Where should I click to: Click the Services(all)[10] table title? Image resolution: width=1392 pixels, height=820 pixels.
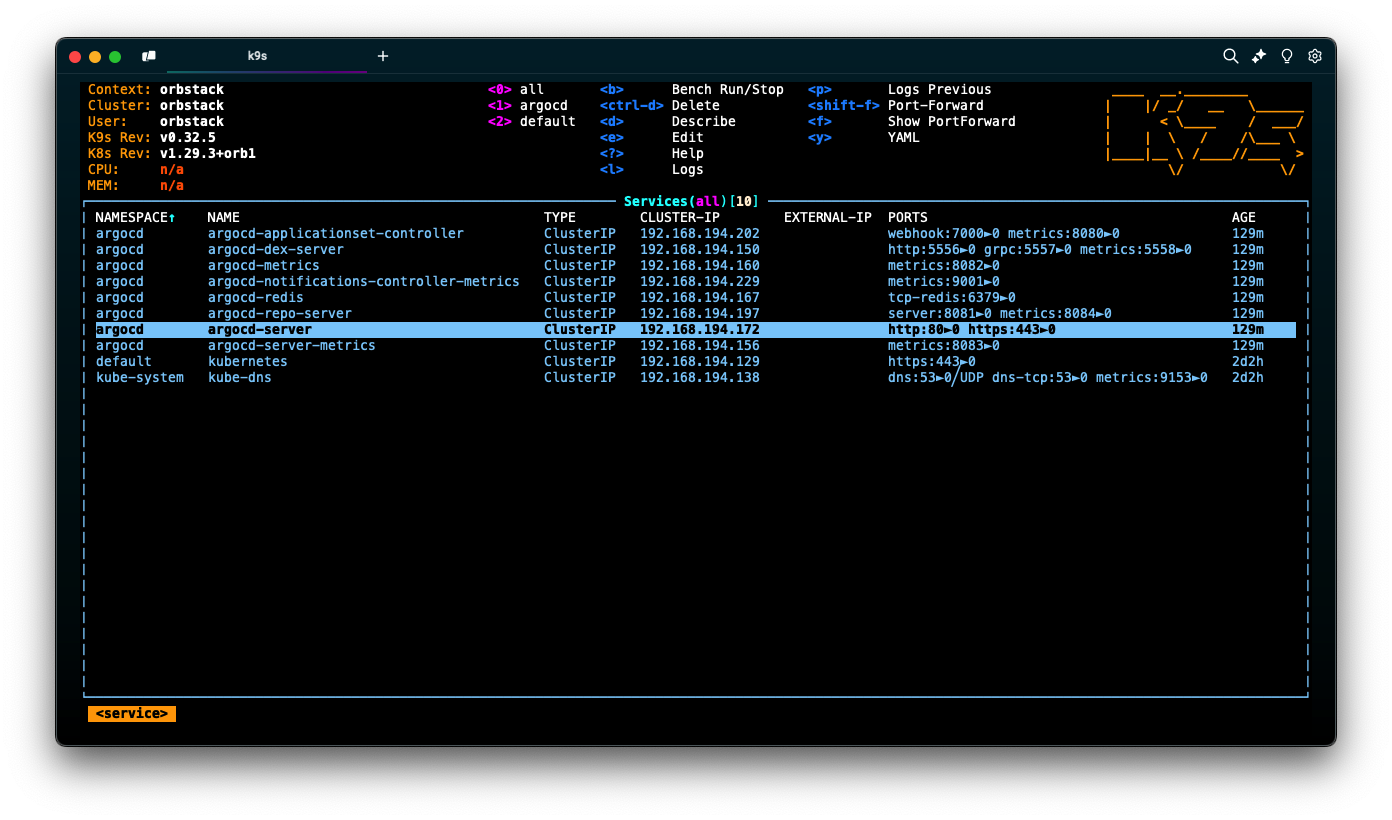[x=691, y=201]
